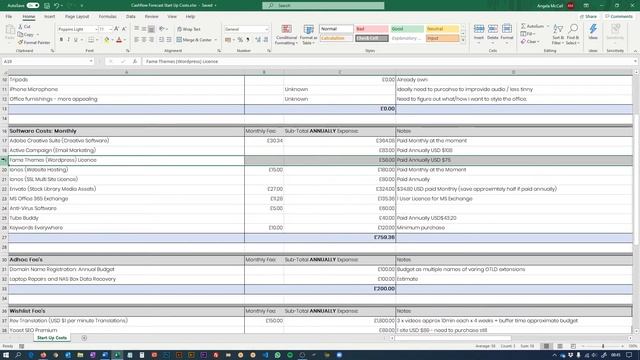Switch to the Page Layout tab
Viewport: 640px width, 360px height.
tap(77, 17)
